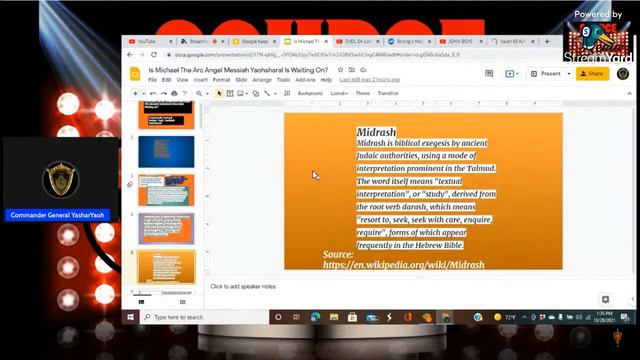Select the Paint format tool
This screenshot has height=360, width=640.
[x=185, y=93]
